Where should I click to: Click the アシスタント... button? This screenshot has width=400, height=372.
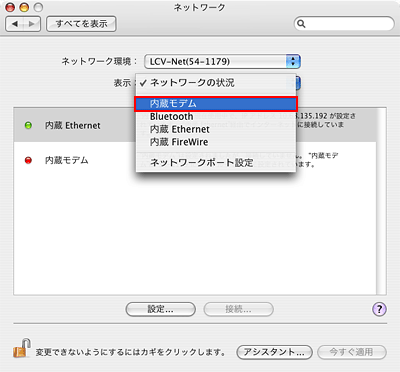pyautogui.click(x=274, y=352)
